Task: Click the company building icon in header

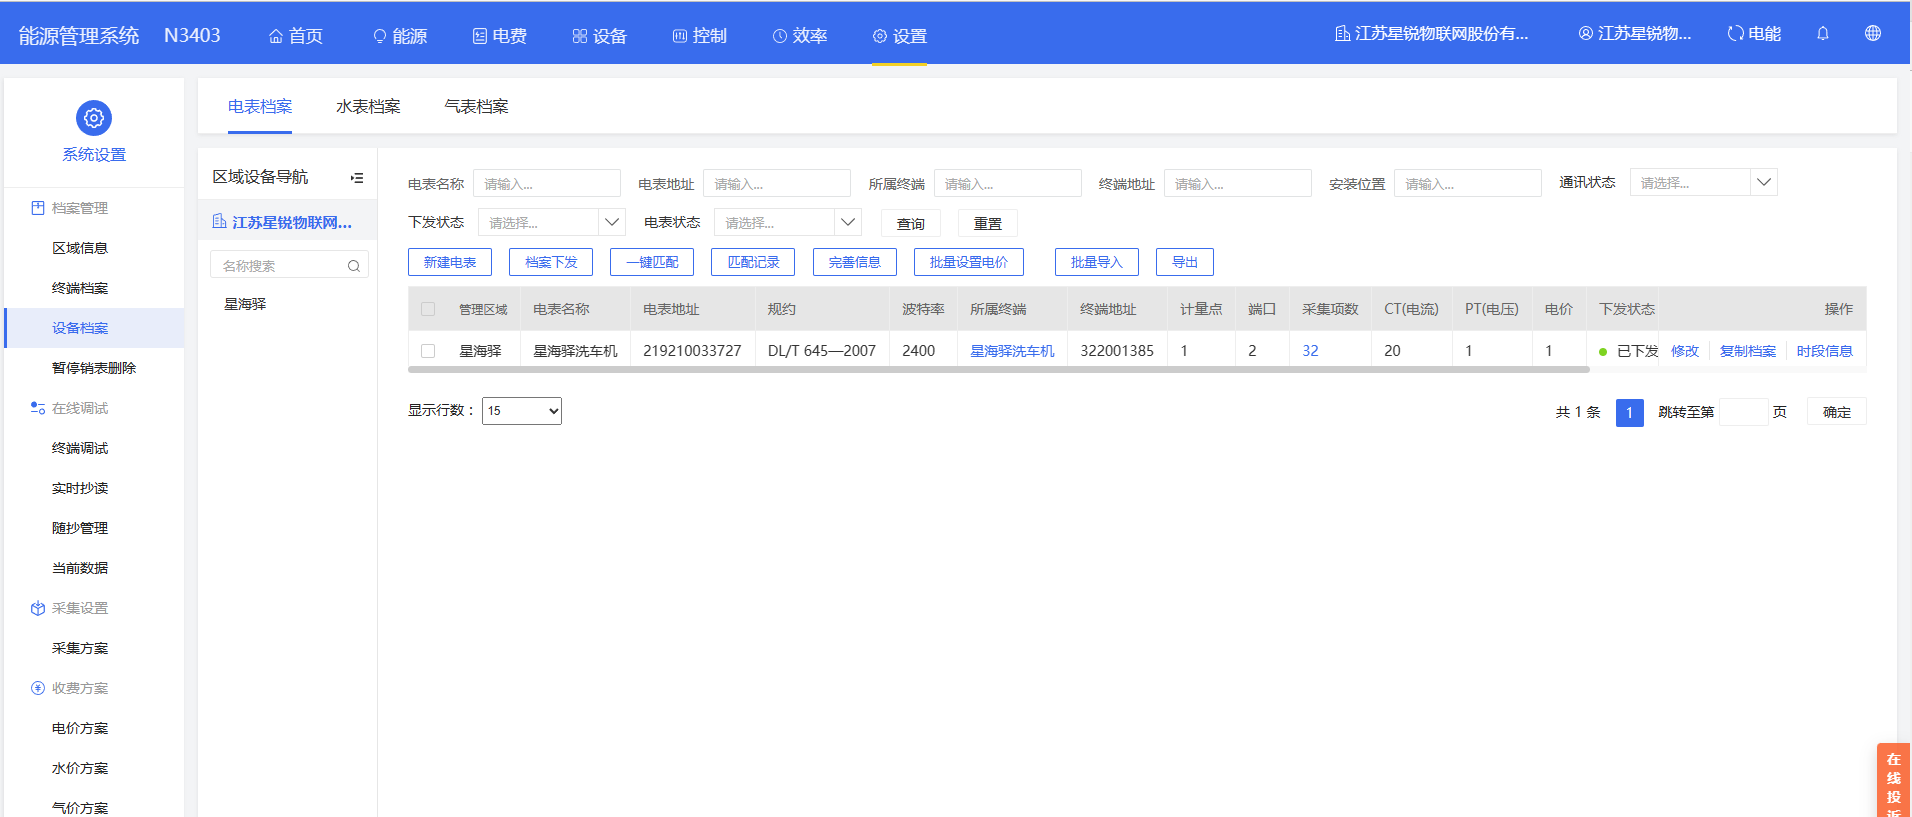Action: [1342, 34]
